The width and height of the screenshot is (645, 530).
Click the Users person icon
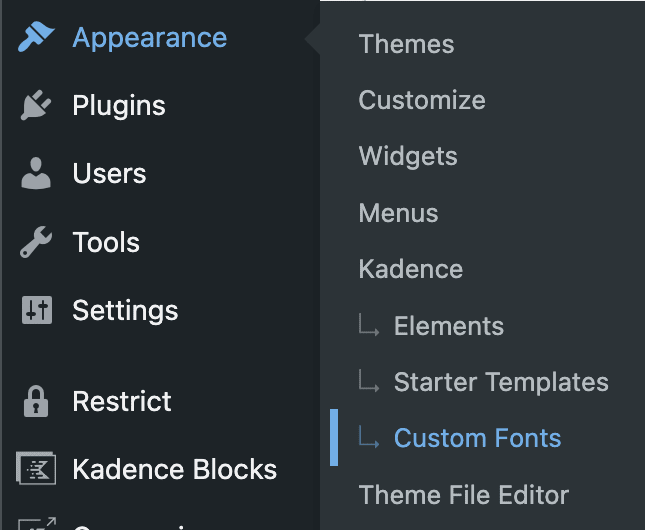(x=36, y=173)
